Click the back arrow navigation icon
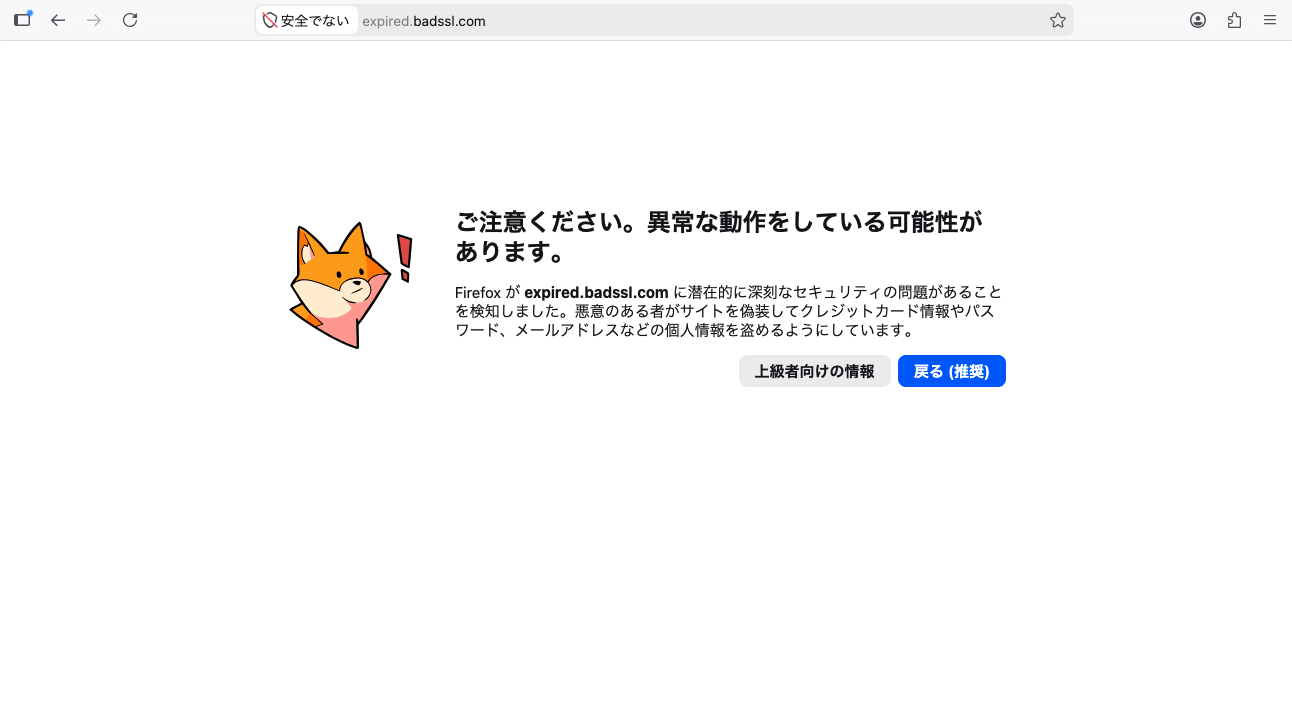This screenshot has width=1292, height=721. (58, 20)
